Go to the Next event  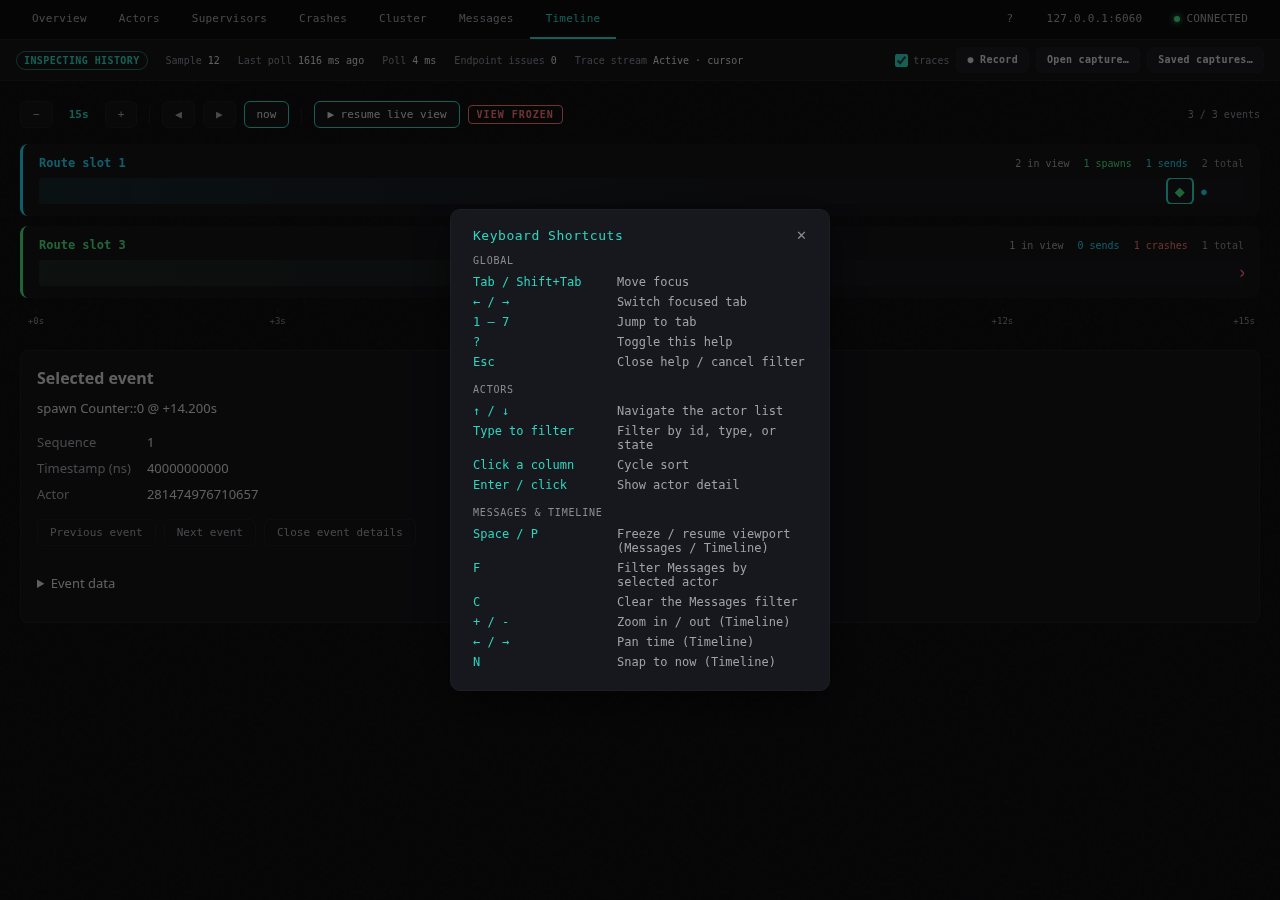pyautogui.click(x=210, y=532)
